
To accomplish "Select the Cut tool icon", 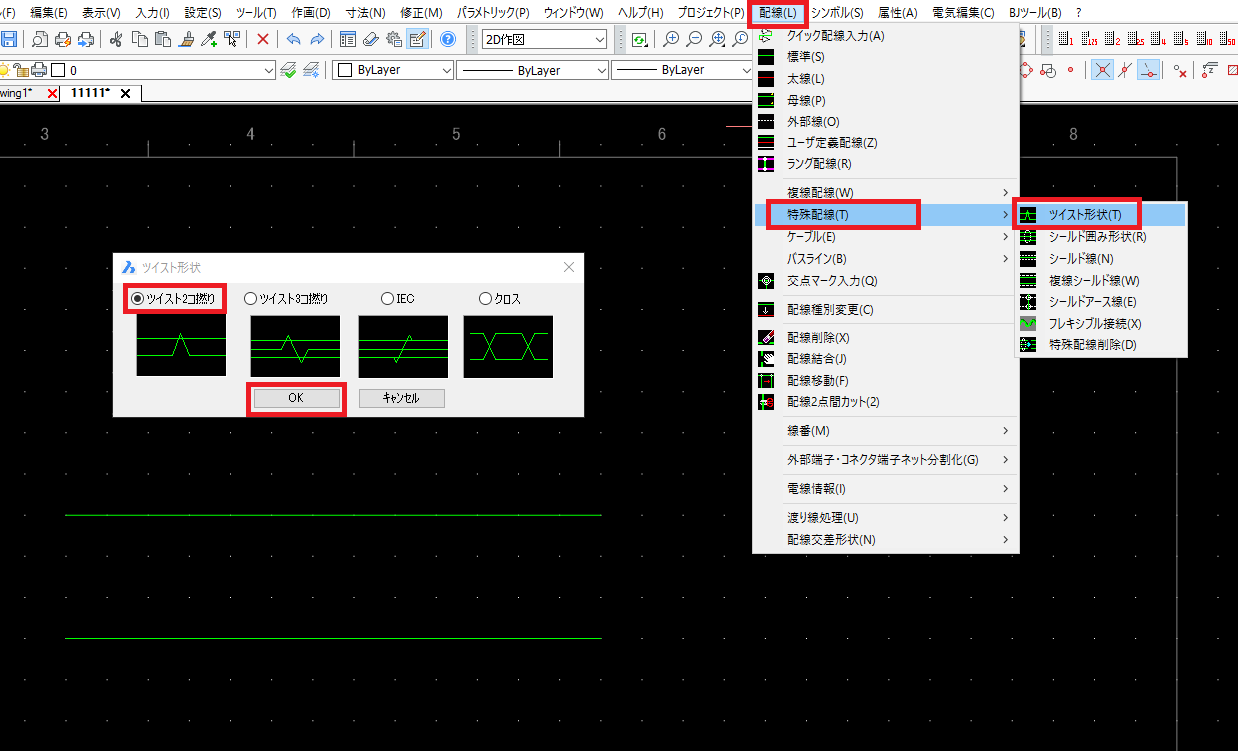I will pyautogui.click(x=116, y=40).
